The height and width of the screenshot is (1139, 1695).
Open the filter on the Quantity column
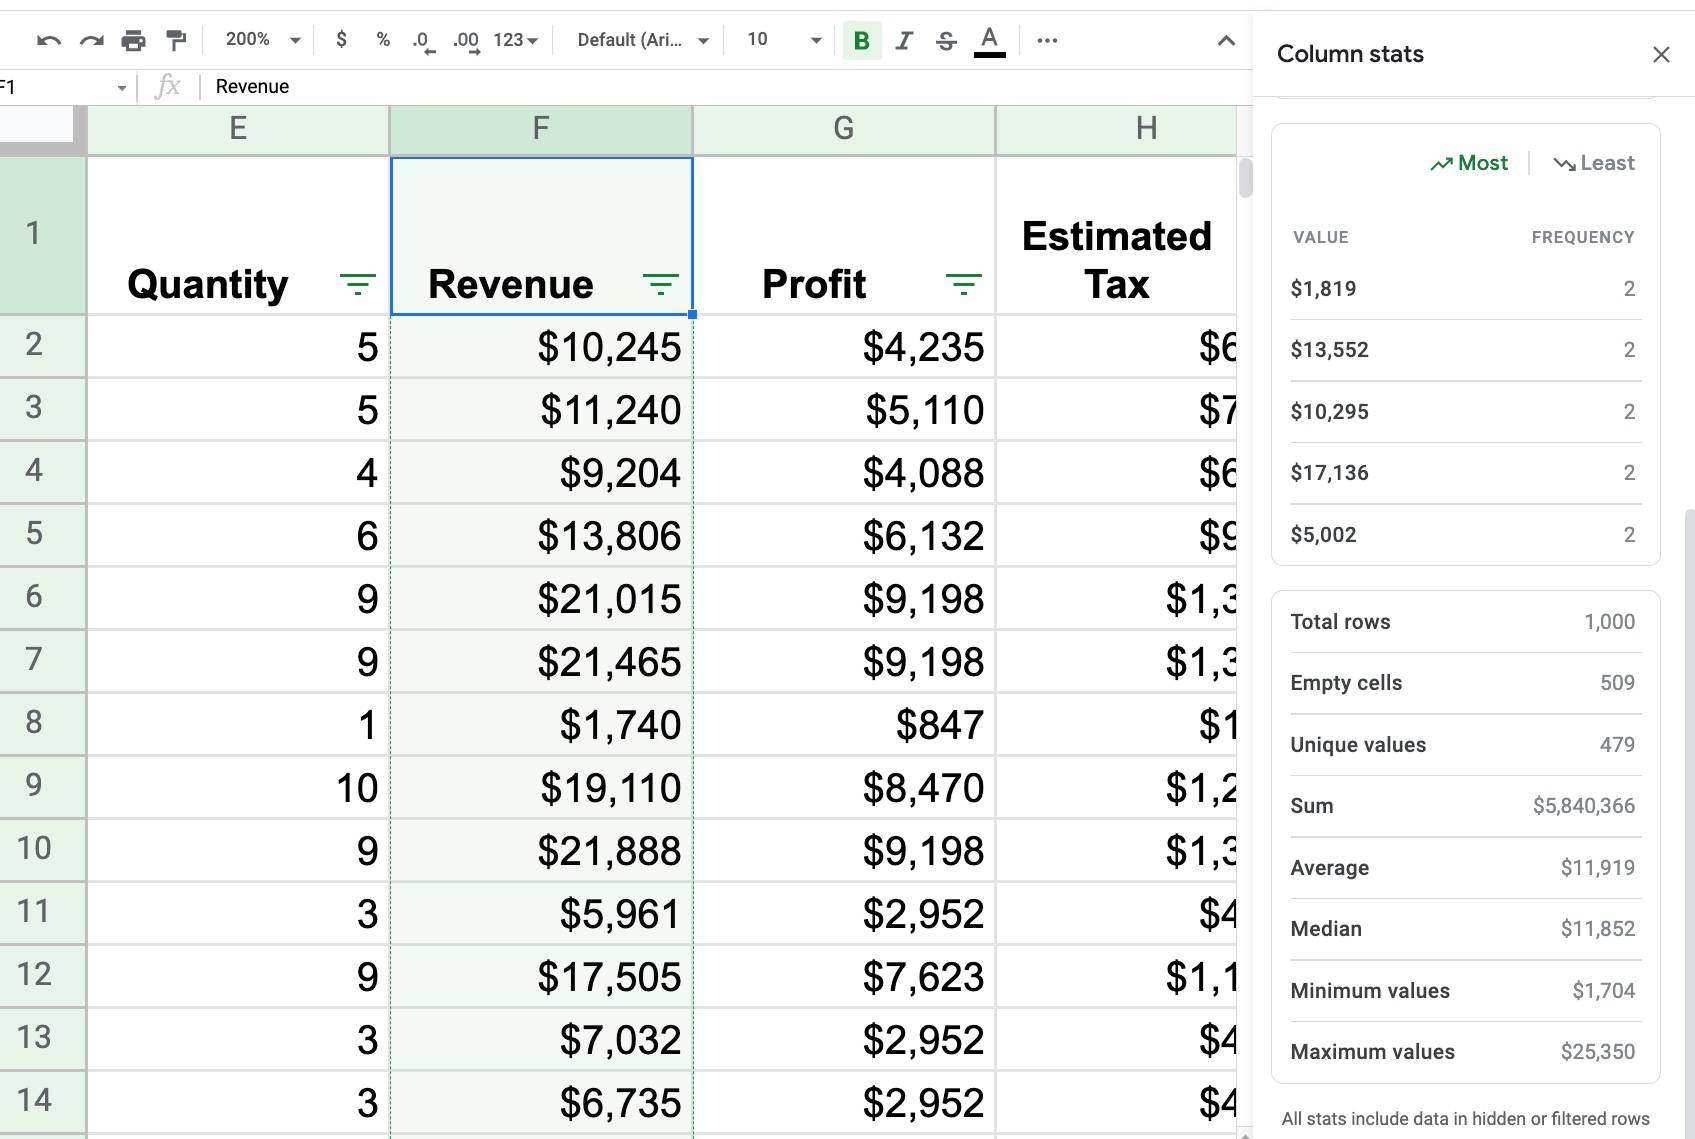(x=358, y=283)
